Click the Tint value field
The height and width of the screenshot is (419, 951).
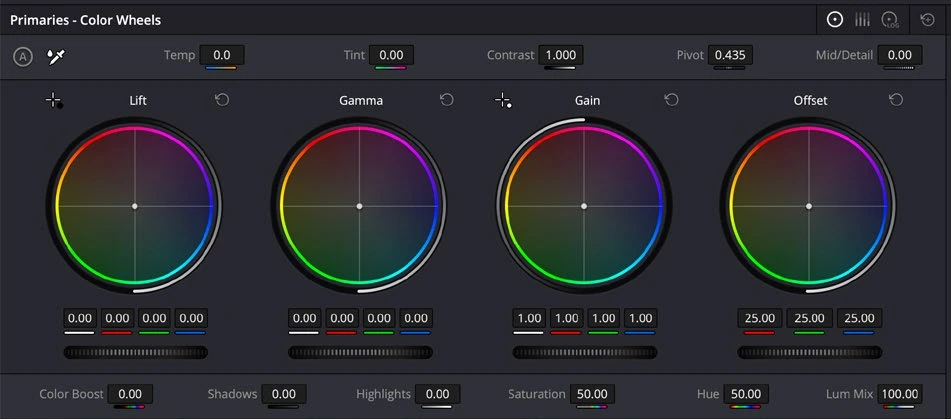pyautogui.click(x=391, y=55)
